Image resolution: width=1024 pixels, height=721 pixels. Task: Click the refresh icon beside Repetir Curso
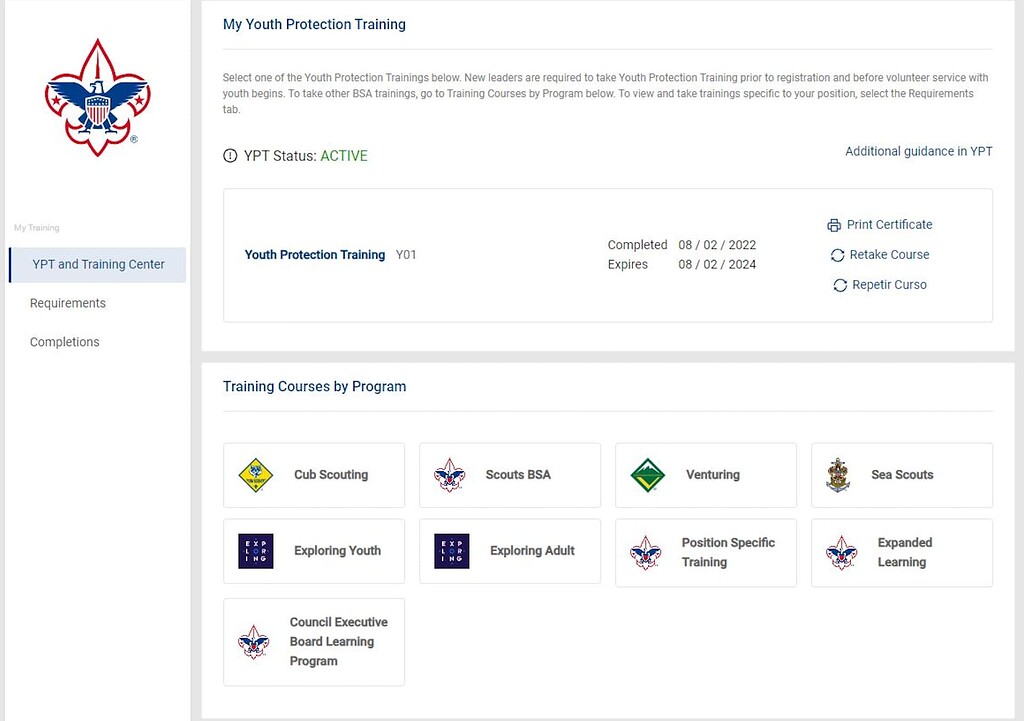click(x=839, y=285)
